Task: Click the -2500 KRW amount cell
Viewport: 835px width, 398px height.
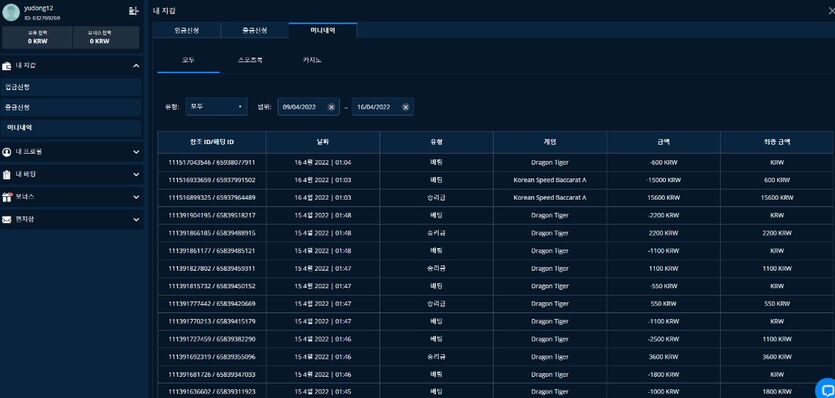Action: 664,339
